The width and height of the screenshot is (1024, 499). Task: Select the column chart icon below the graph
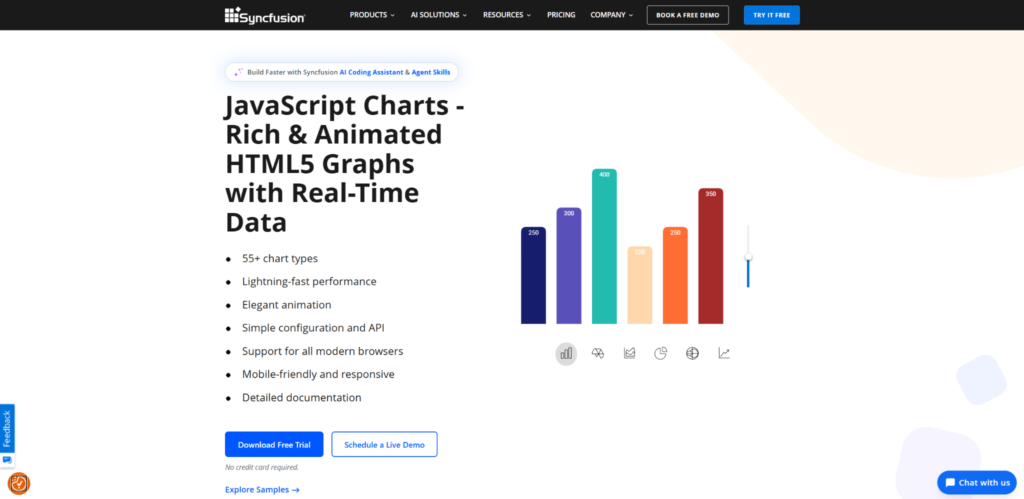click(566, 353)
